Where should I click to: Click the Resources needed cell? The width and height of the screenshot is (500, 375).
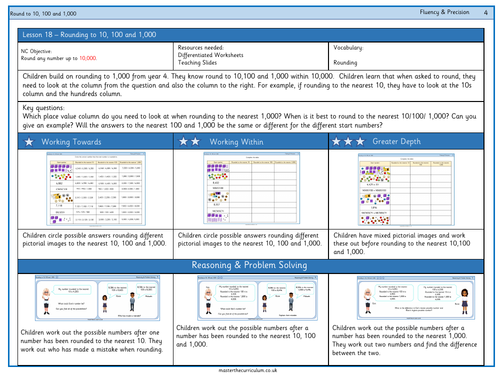click(251, 56)
